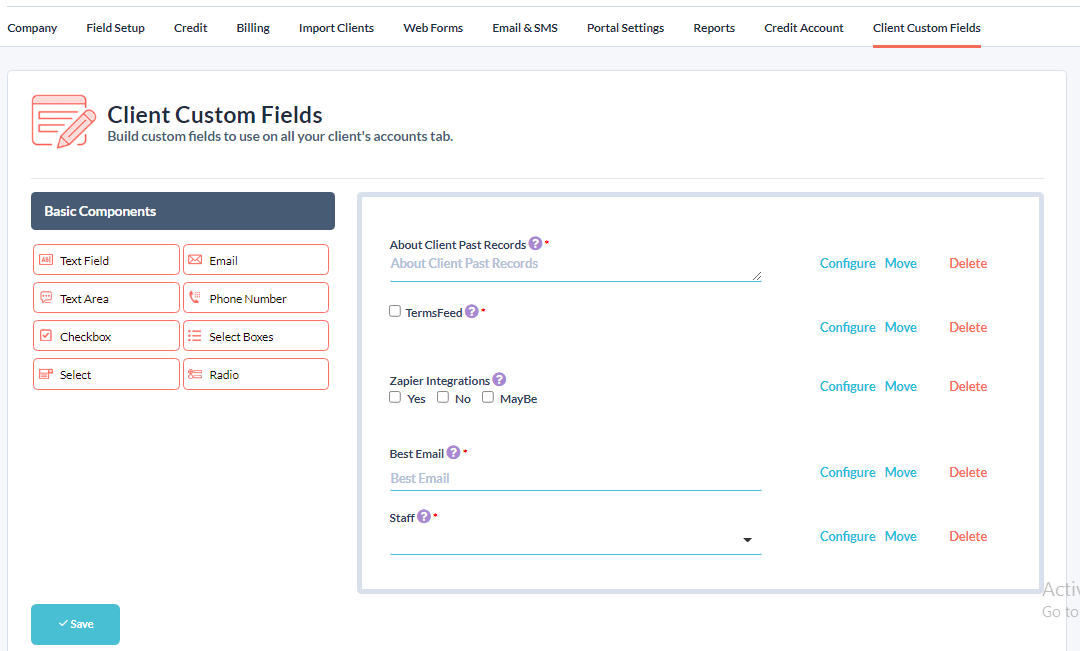Select the Email component icon
The image size is (1080, 651).
tap(195, 260)
